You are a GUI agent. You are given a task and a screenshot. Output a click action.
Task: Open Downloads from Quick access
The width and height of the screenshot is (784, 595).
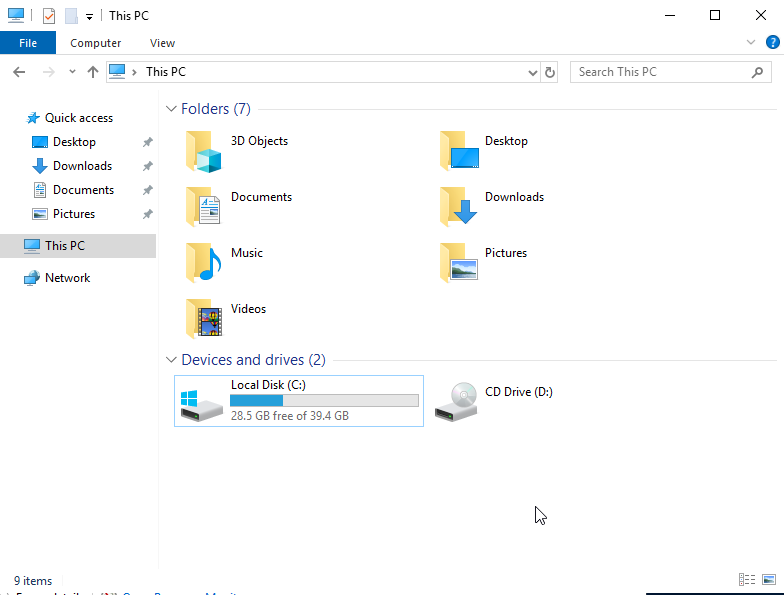pyautogui.click(x=82, y=166)
